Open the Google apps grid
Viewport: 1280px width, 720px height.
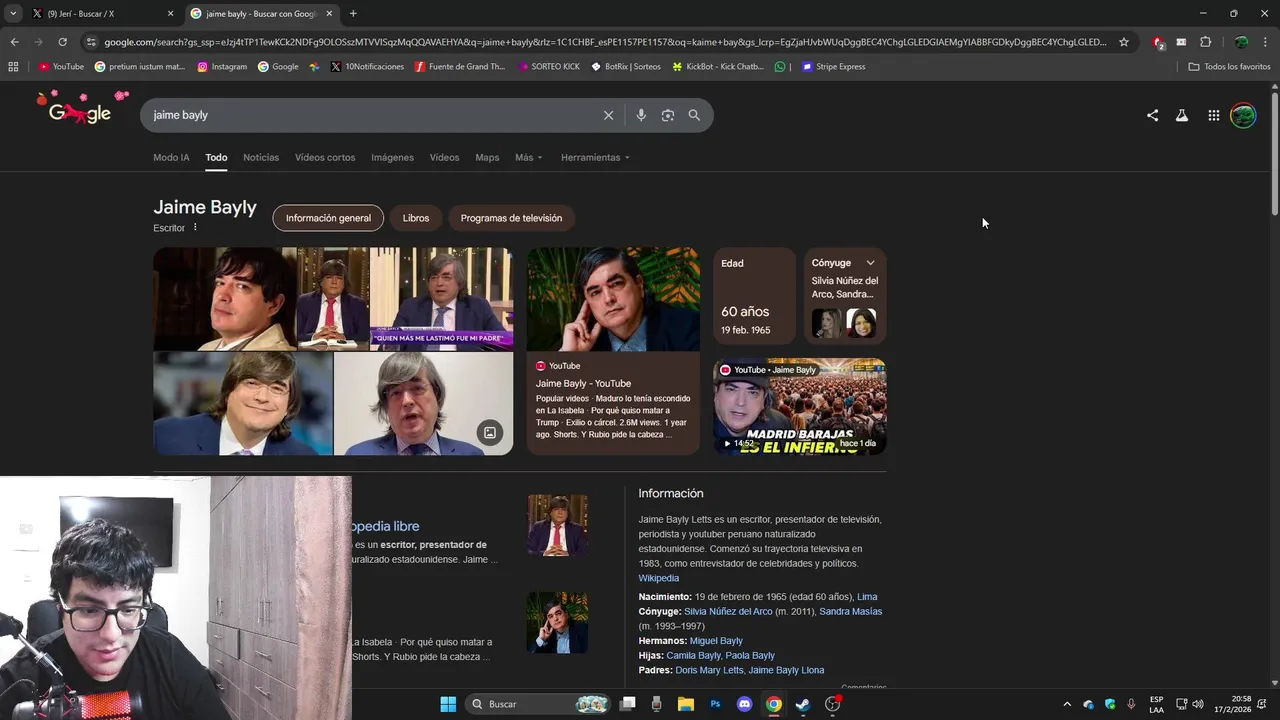[1213, 115]
